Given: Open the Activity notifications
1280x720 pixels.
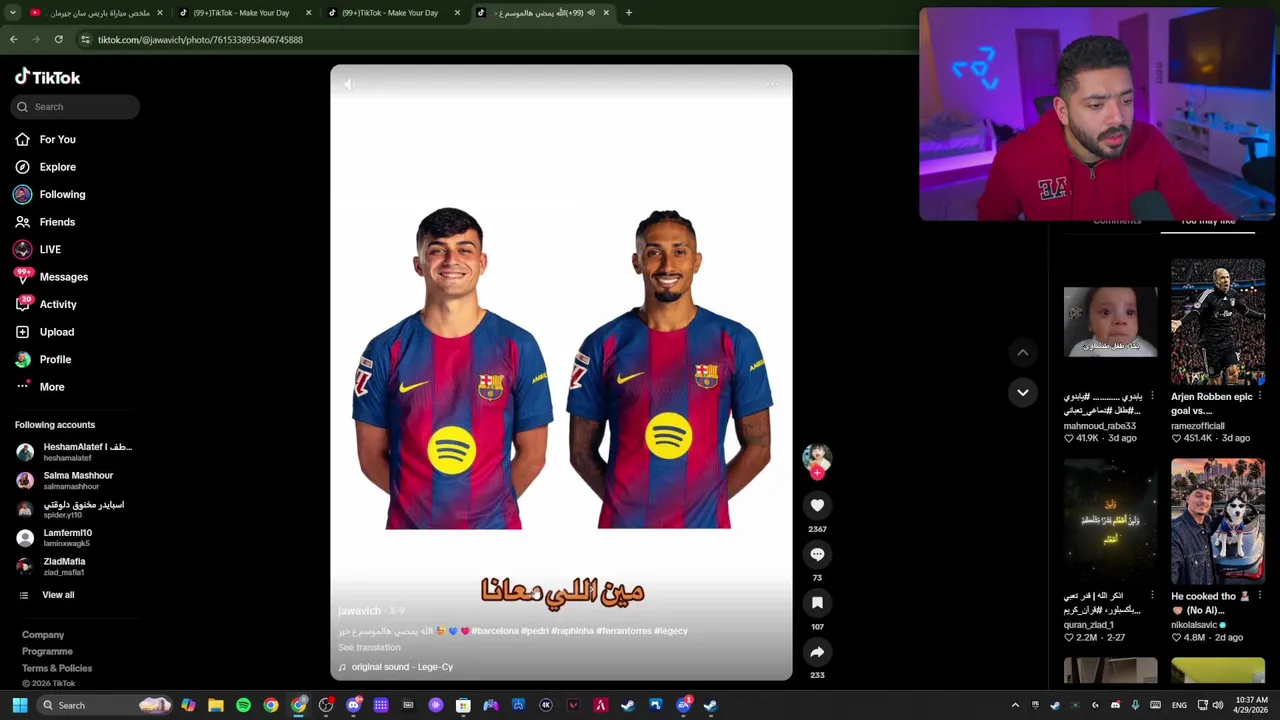Looking at the screenshot, I should click(x=46, y=304).
